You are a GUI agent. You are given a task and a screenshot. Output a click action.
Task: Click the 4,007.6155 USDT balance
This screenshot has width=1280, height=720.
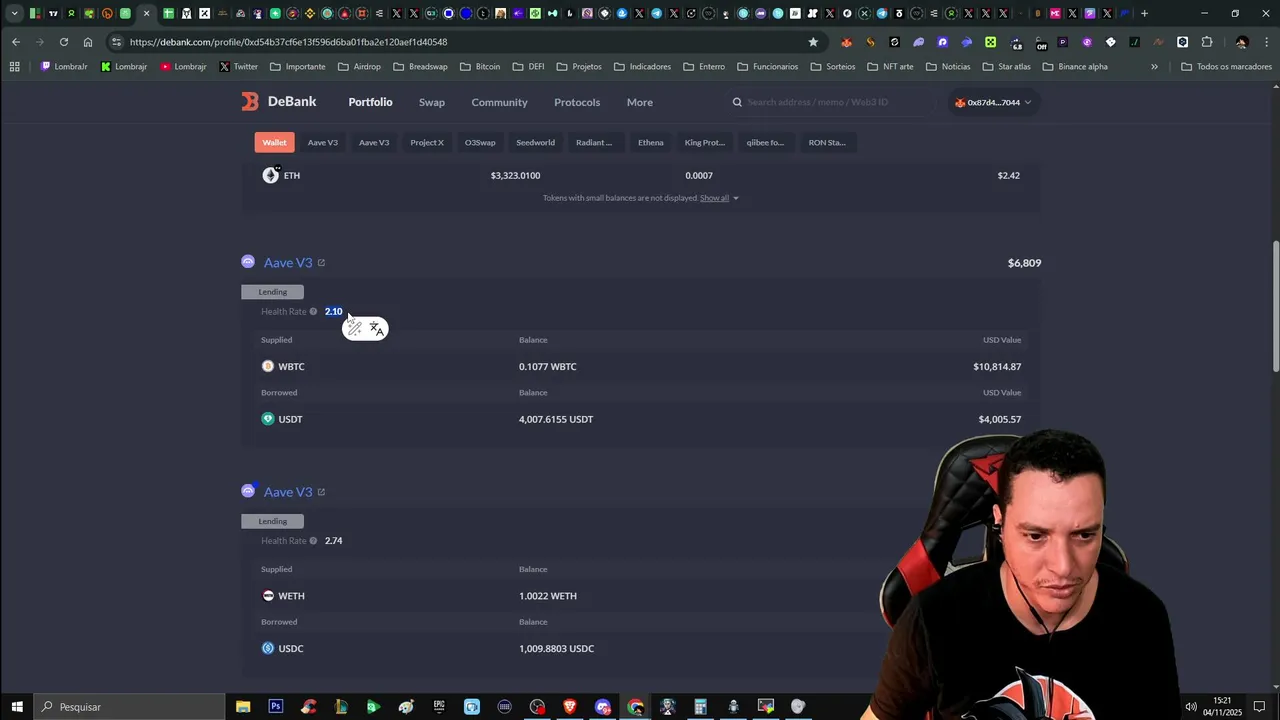pyautogui.click(x=556, y=419)
